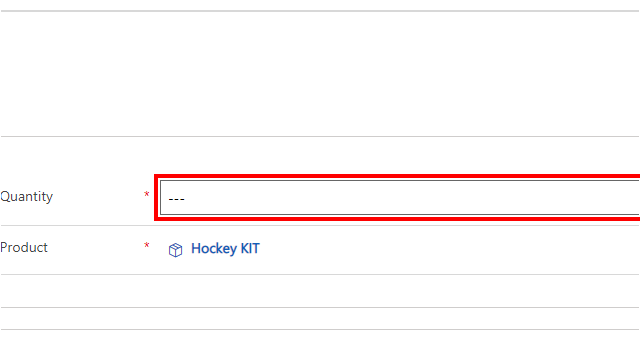Click the red highlight border around Quantity
Screen dimensions: 640x360
pos(397,177)
